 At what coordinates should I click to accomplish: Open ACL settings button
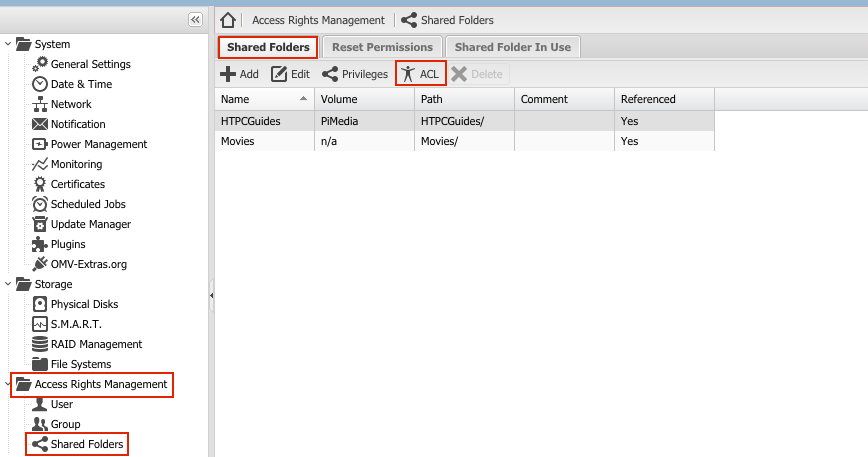pos(420,74)
